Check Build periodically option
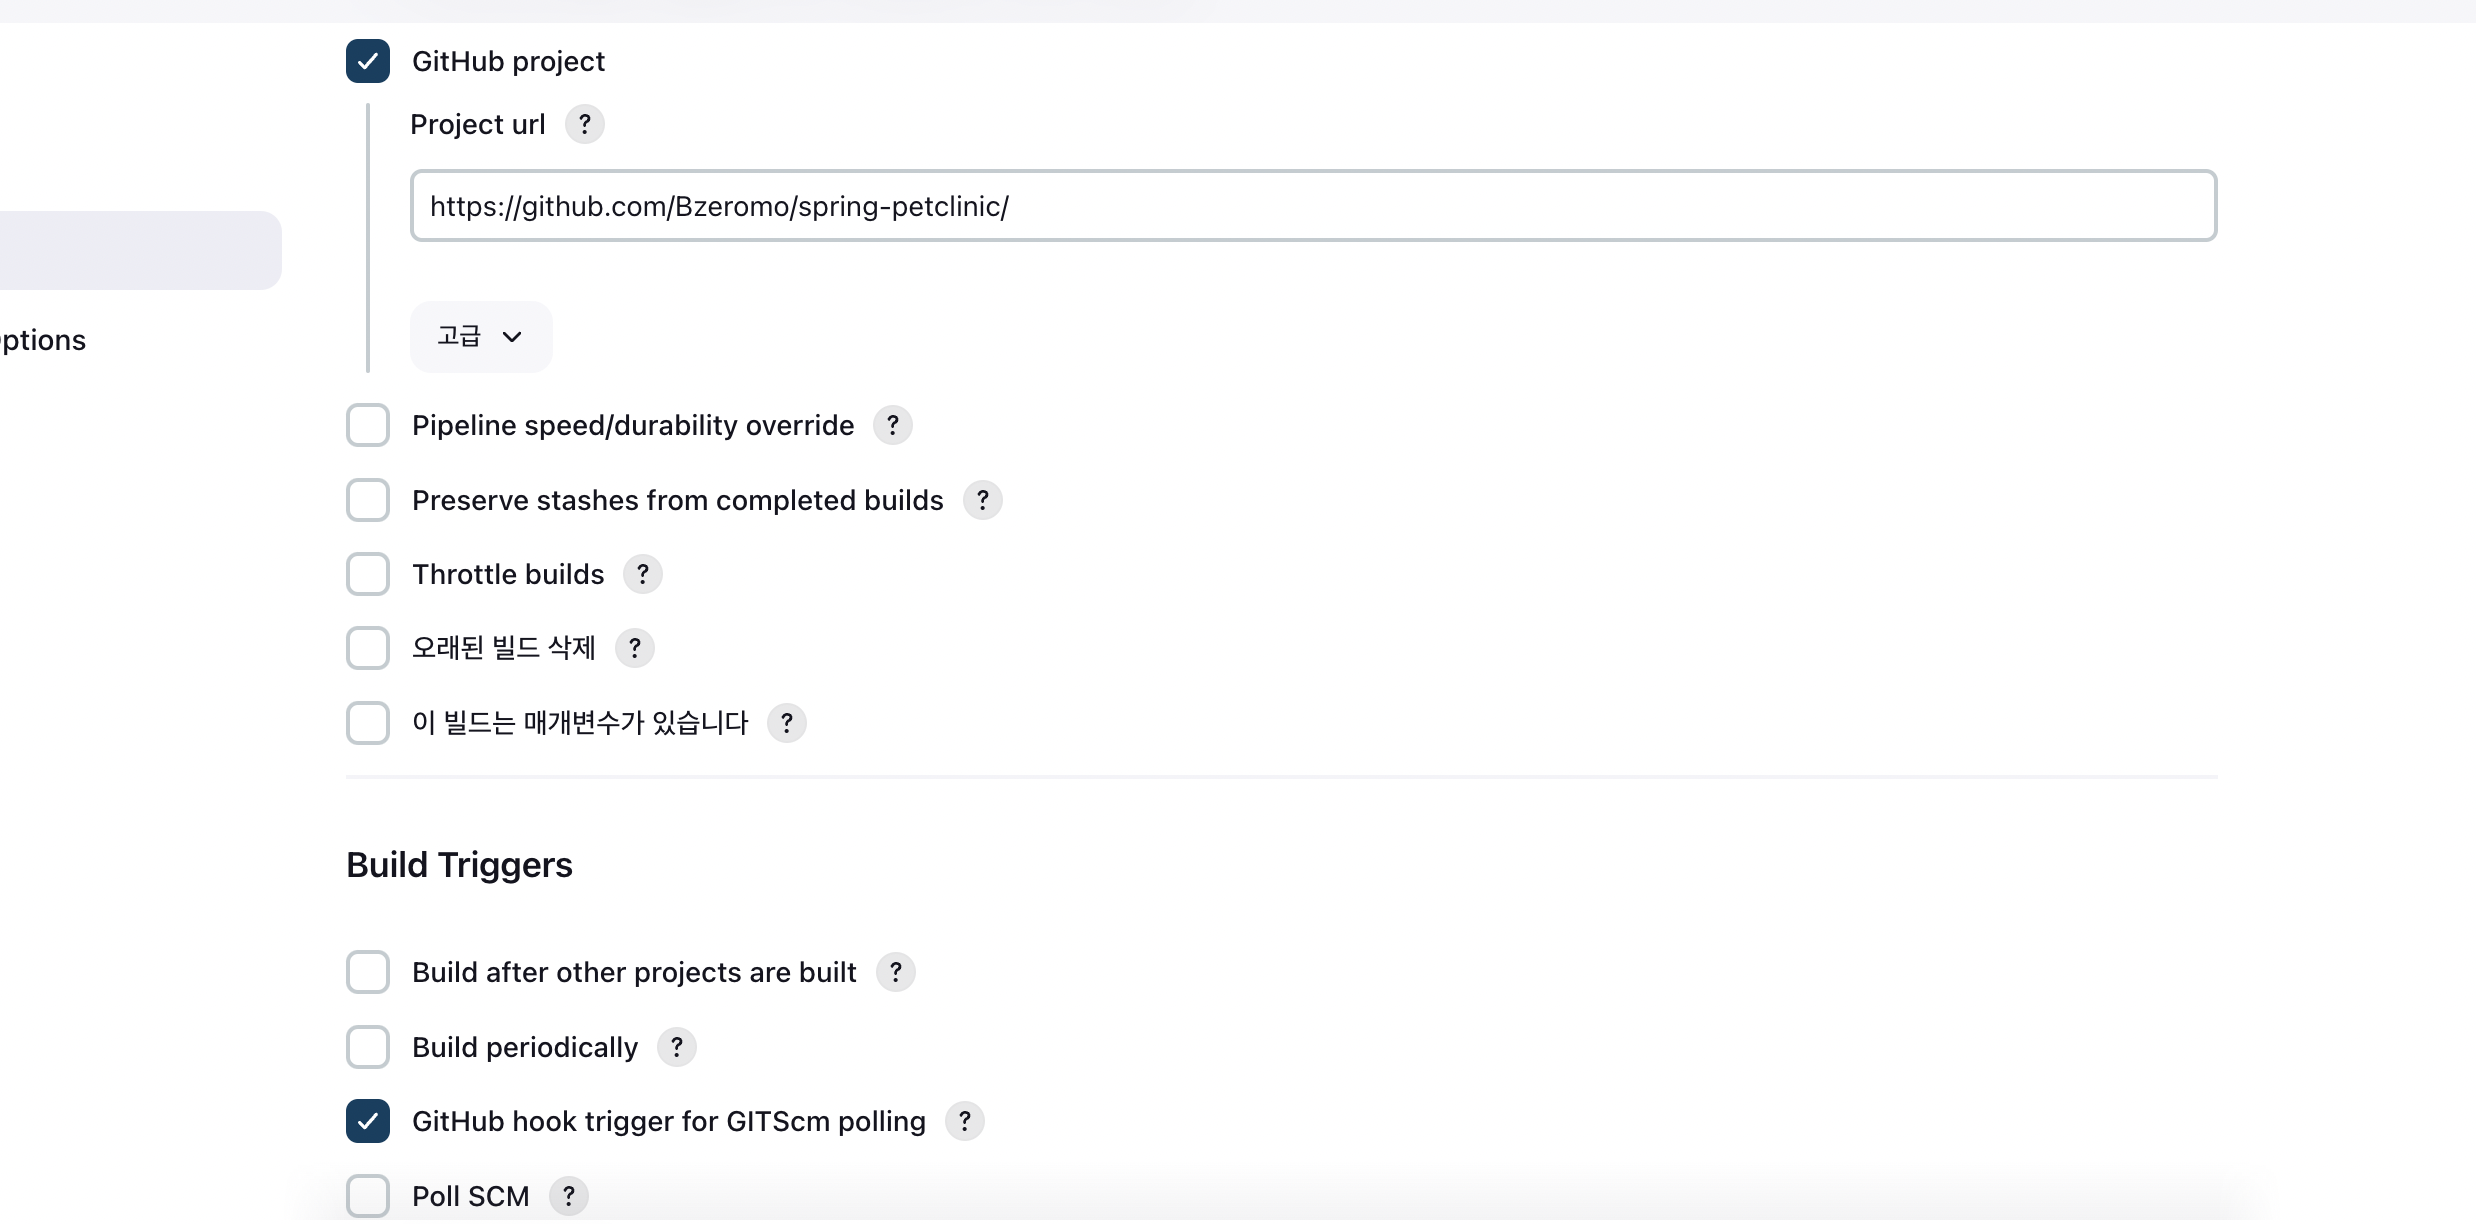This screenshot has width=2476, height=1224. [368, 1047]
